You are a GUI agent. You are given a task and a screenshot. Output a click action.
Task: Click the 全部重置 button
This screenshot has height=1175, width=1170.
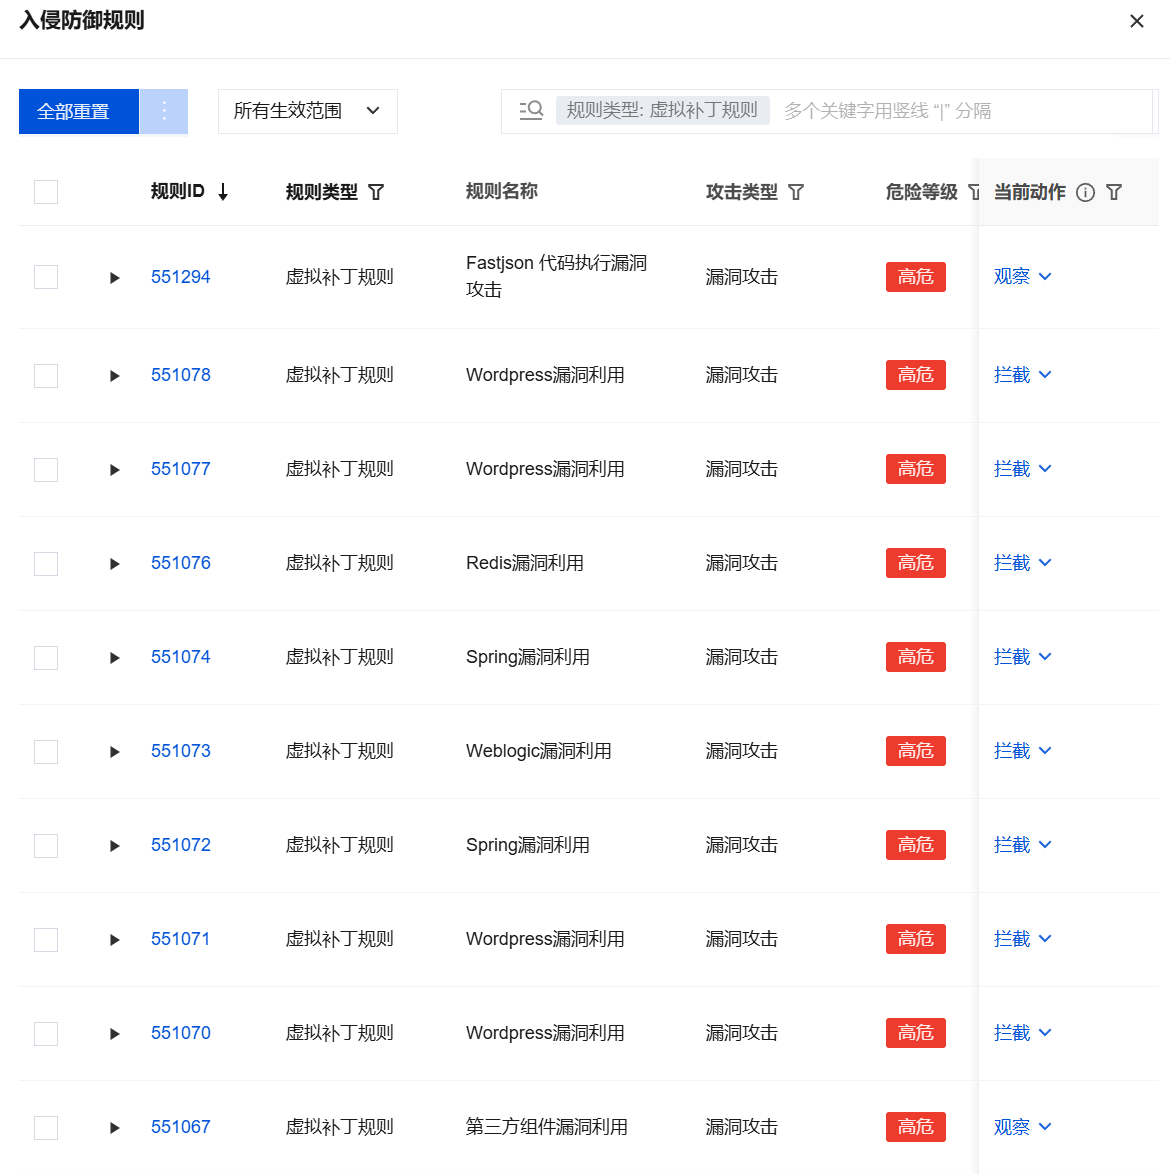pos(79,112)
